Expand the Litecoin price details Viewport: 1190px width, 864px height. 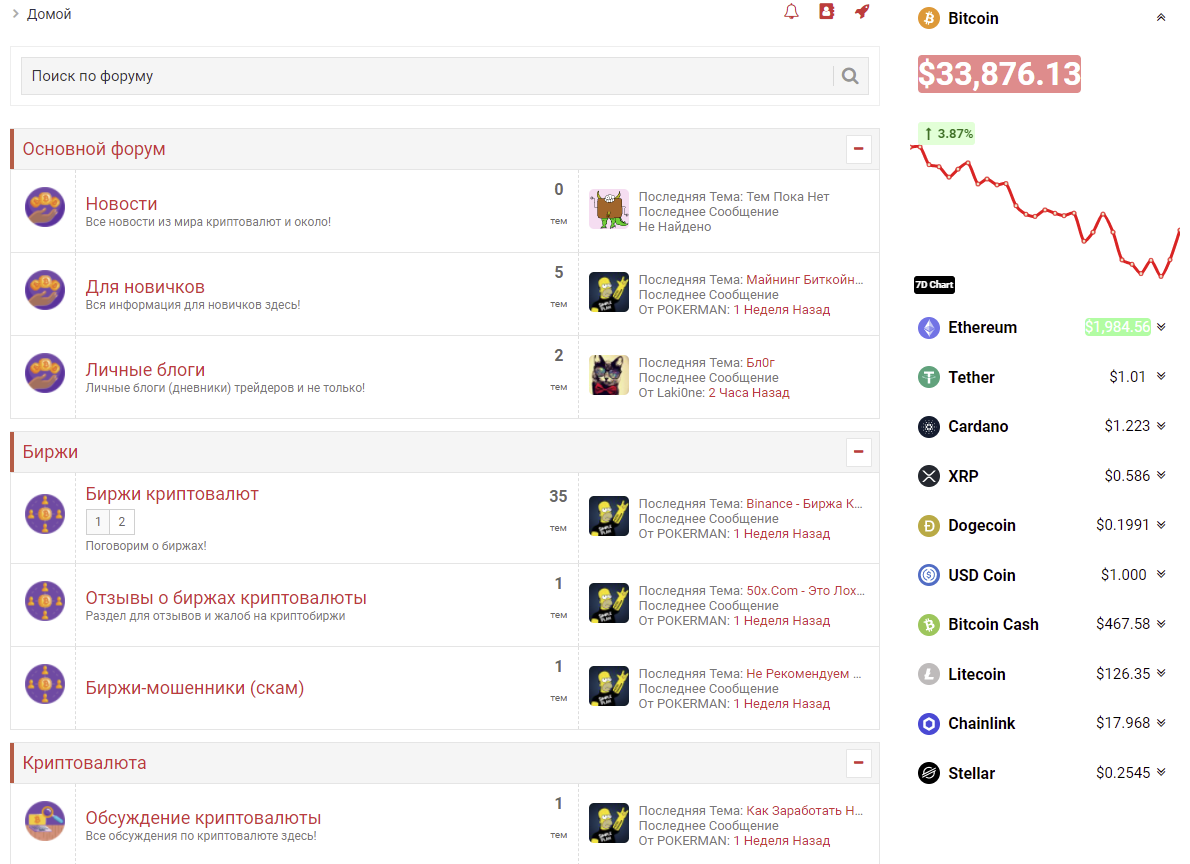pos(1161,673)
